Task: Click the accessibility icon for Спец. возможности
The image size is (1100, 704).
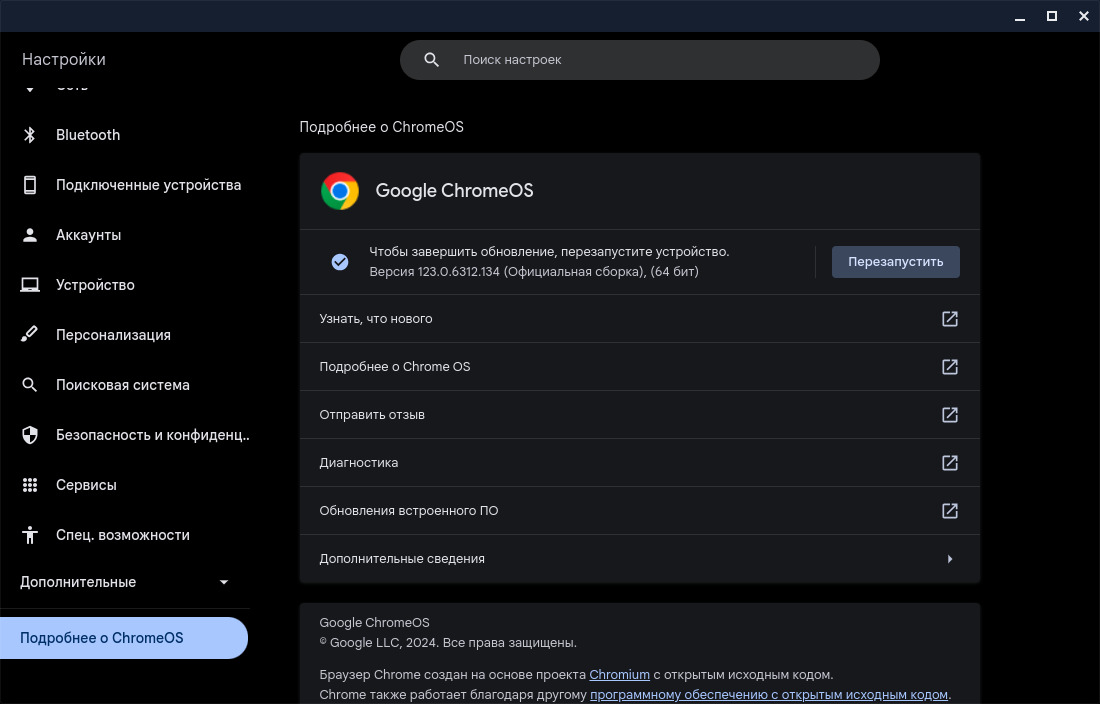Action: coord(30,535)
